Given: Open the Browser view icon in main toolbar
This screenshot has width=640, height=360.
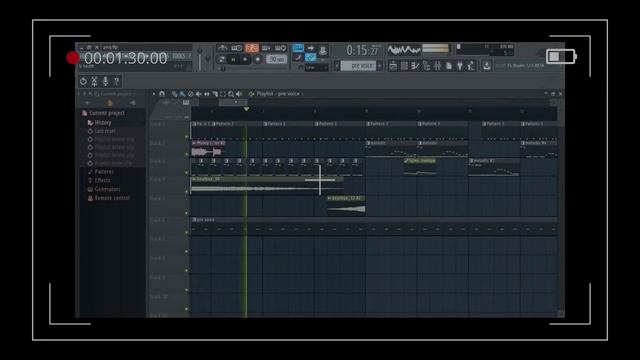Looking at the screenshot, I should pos(427,66).
